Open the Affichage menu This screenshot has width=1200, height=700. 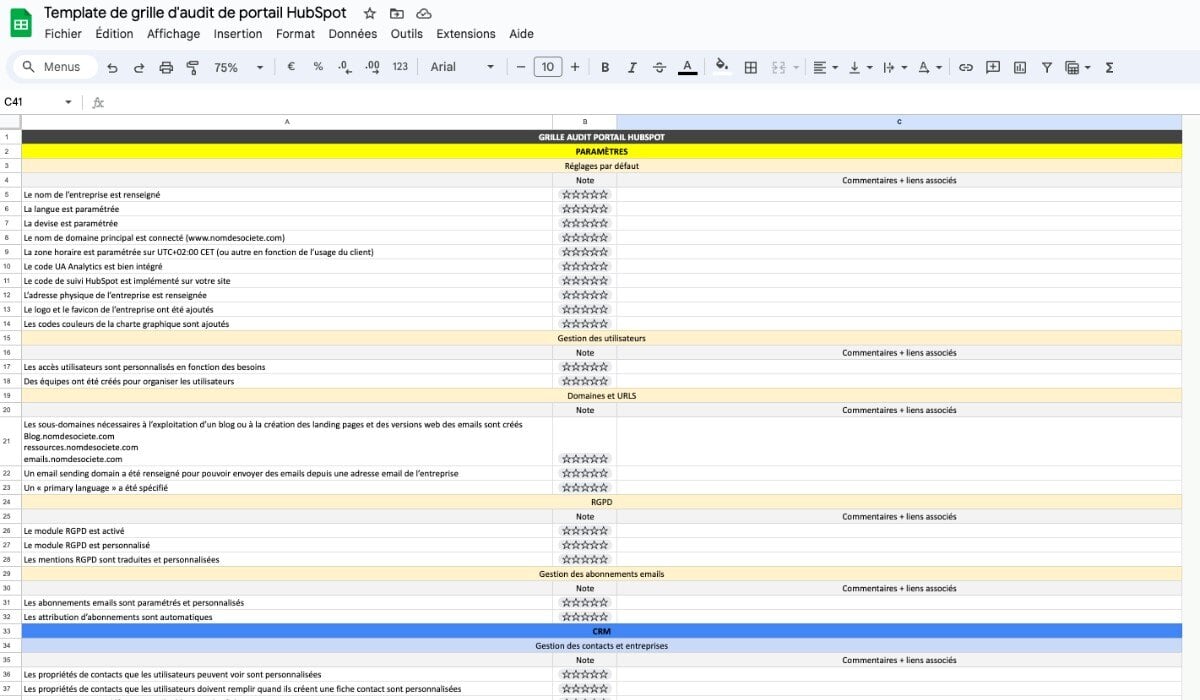173,34
